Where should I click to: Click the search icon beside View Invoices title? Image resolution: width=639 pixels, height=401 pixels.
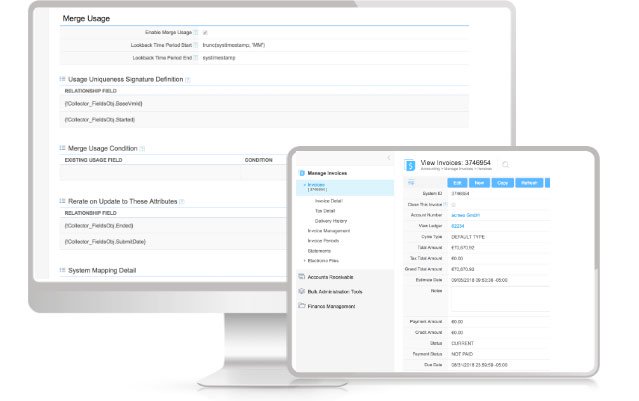505,164
